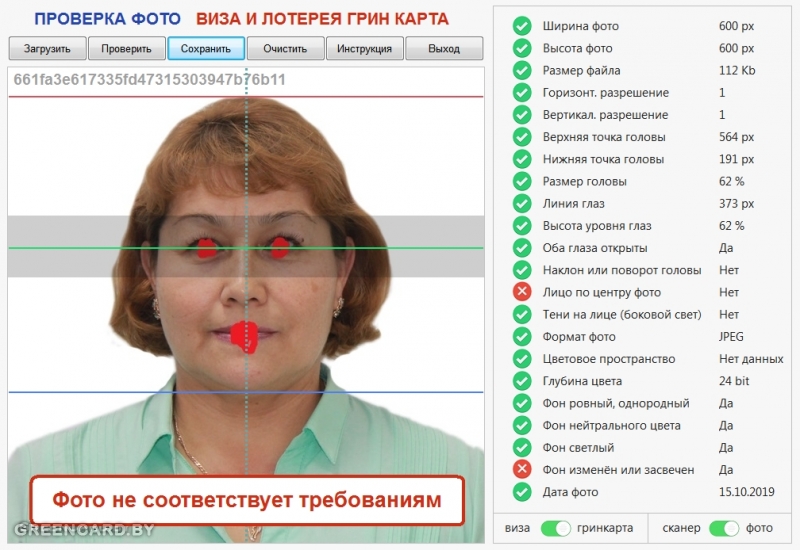Click check icon for Оба глаза открыты
The height and width of the screenshot is (550, 800).
coord(522,248)
